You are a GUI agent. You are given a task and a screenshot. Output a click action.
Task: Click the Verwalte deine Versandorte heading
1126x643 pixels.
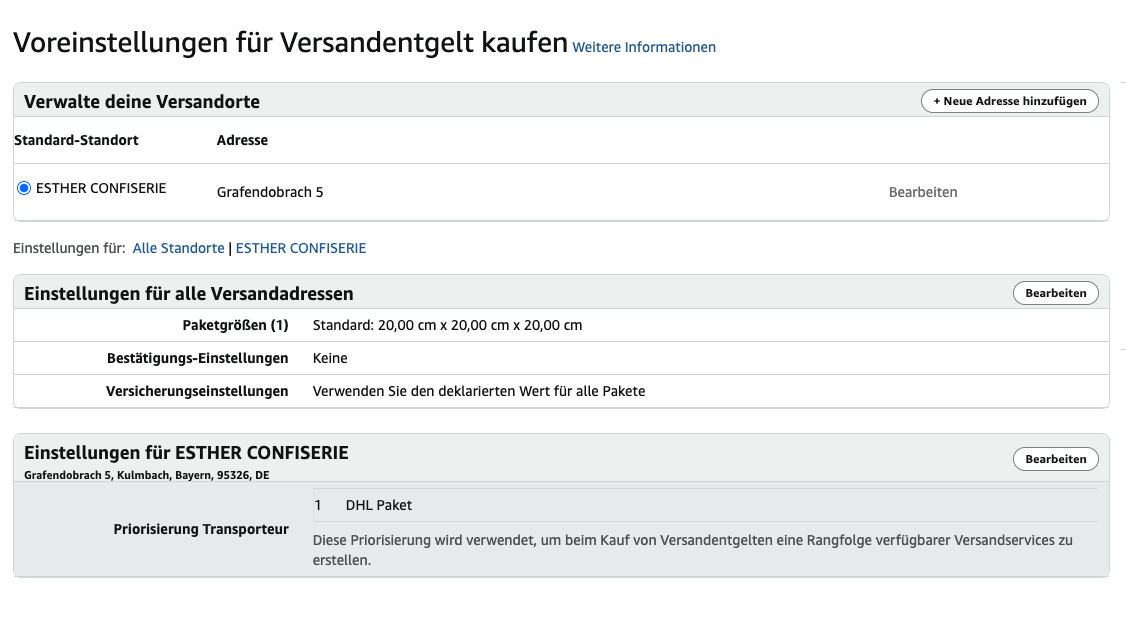click(x=142, y=102)
